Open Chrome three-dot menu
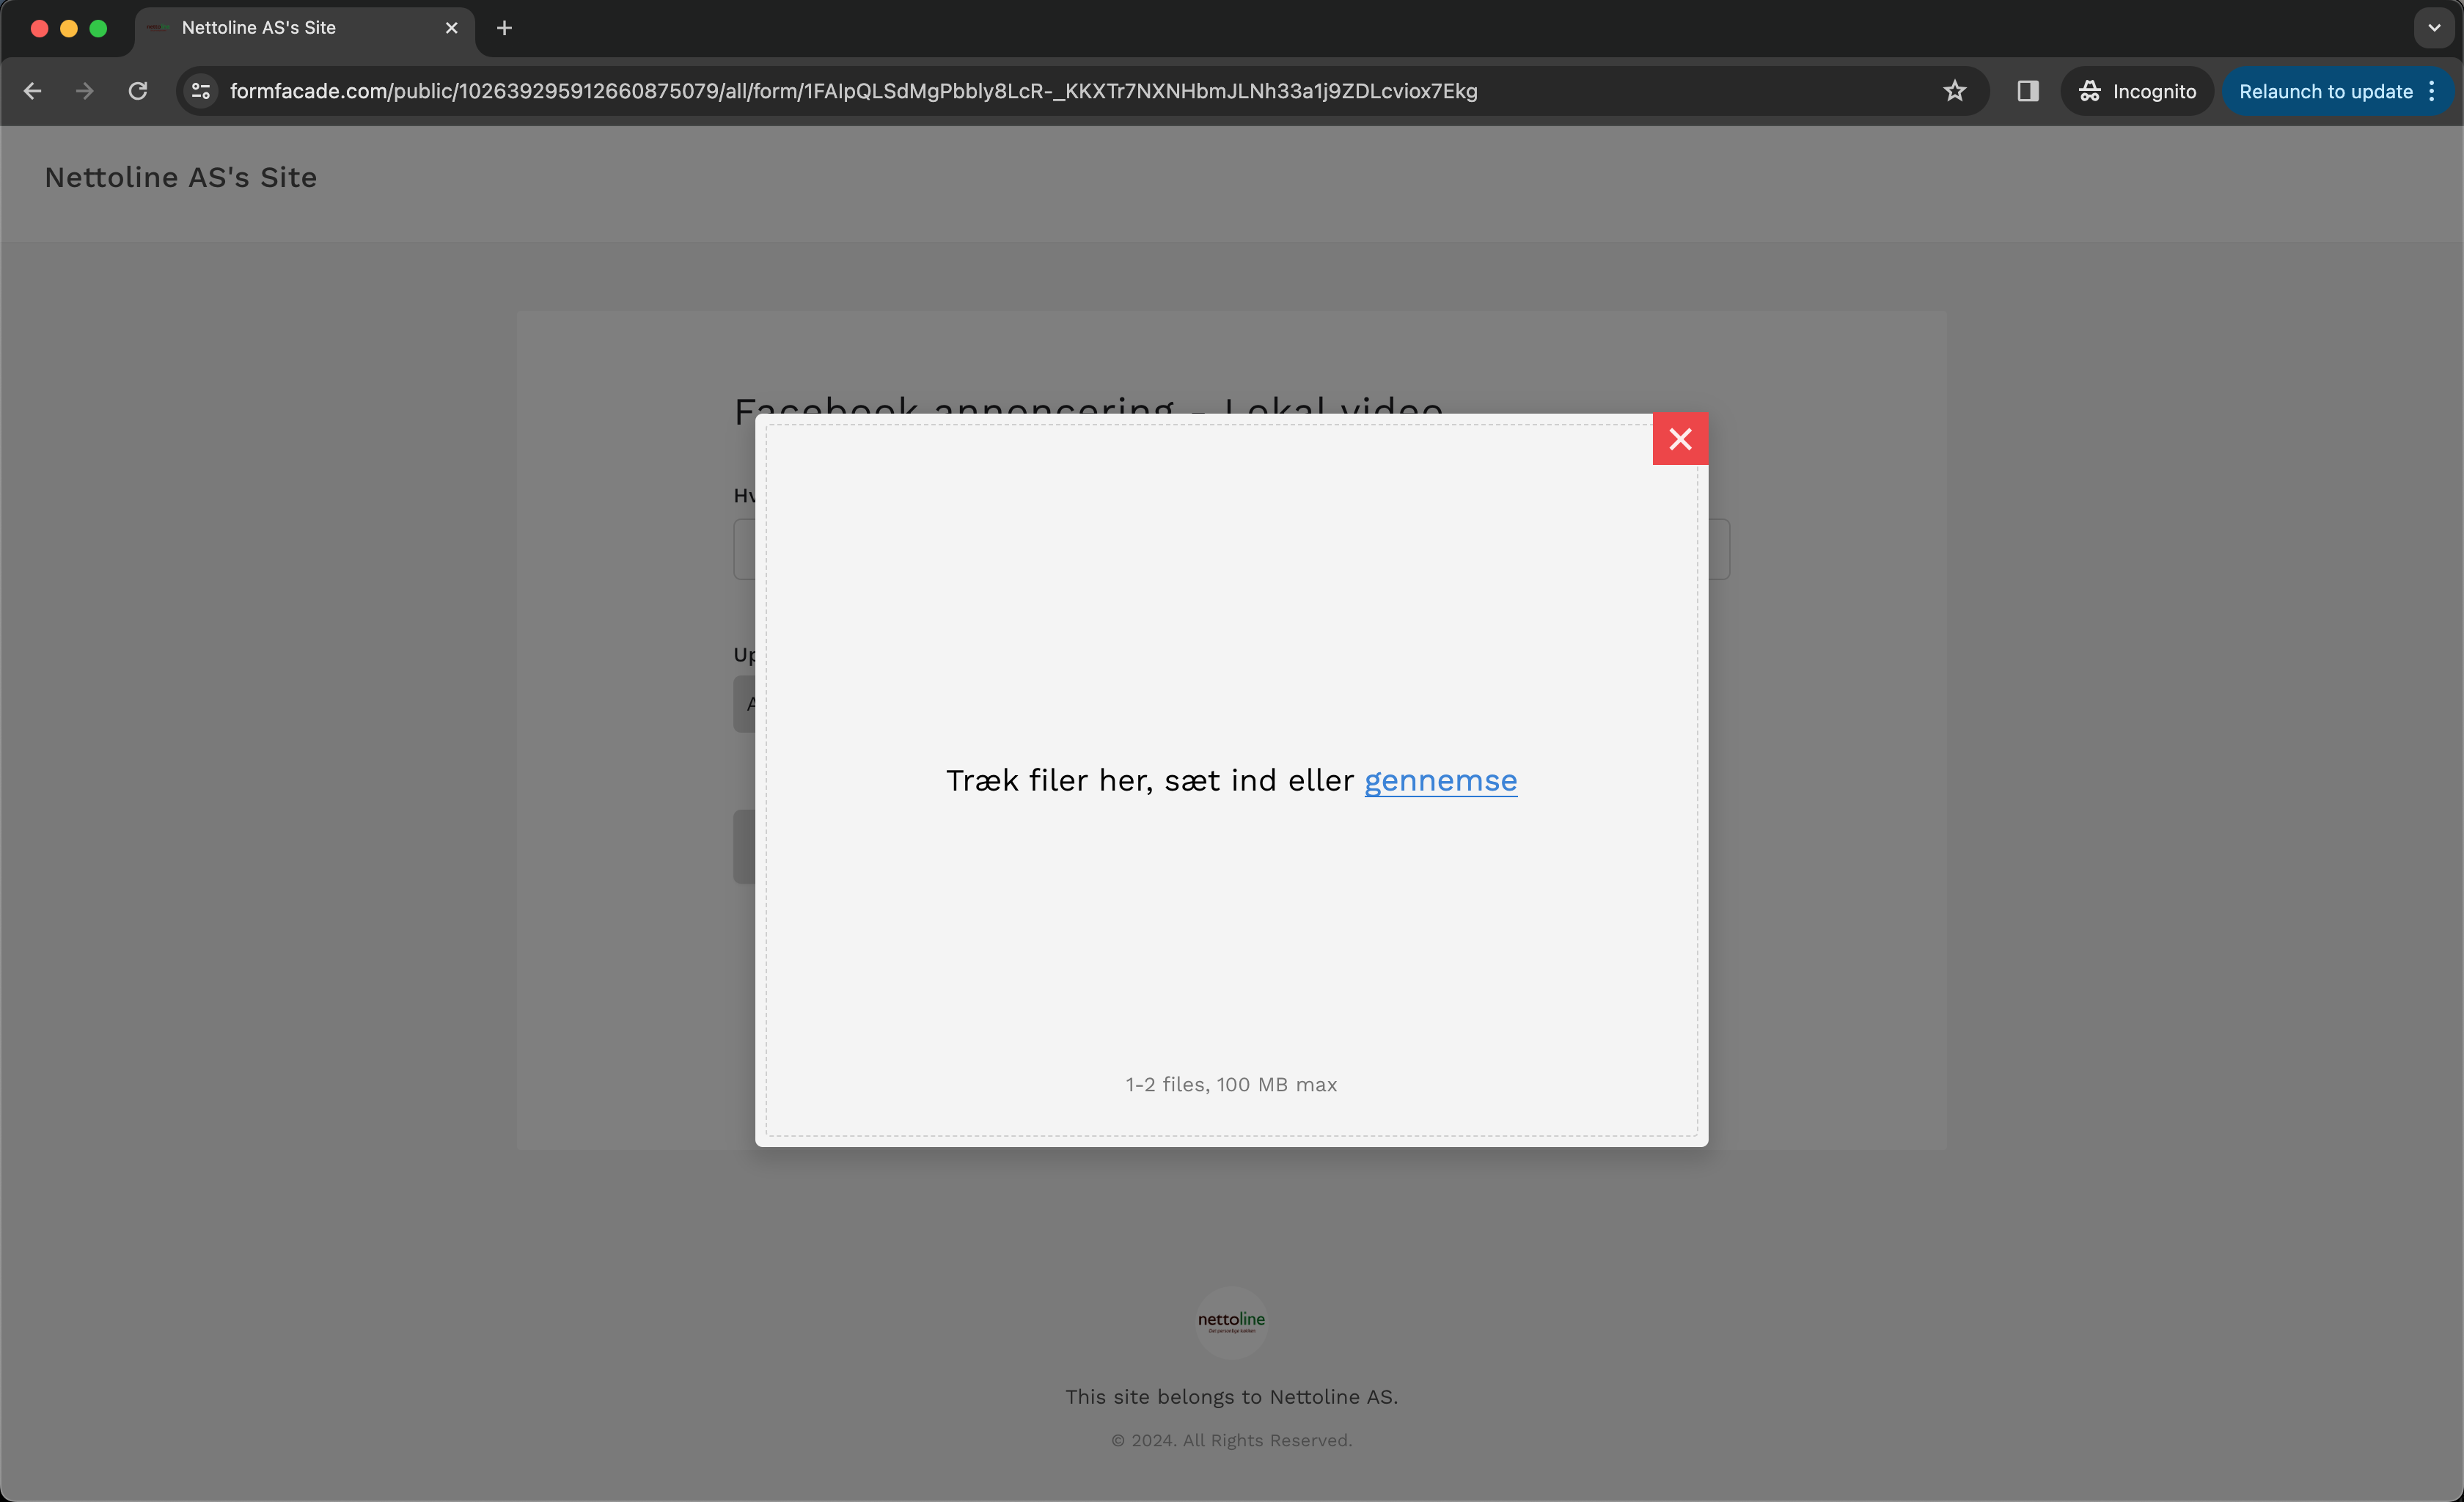Image resolution: width=2464 pixels, height=1502 pixels. pyautogui.click(x=2432, y=91)
